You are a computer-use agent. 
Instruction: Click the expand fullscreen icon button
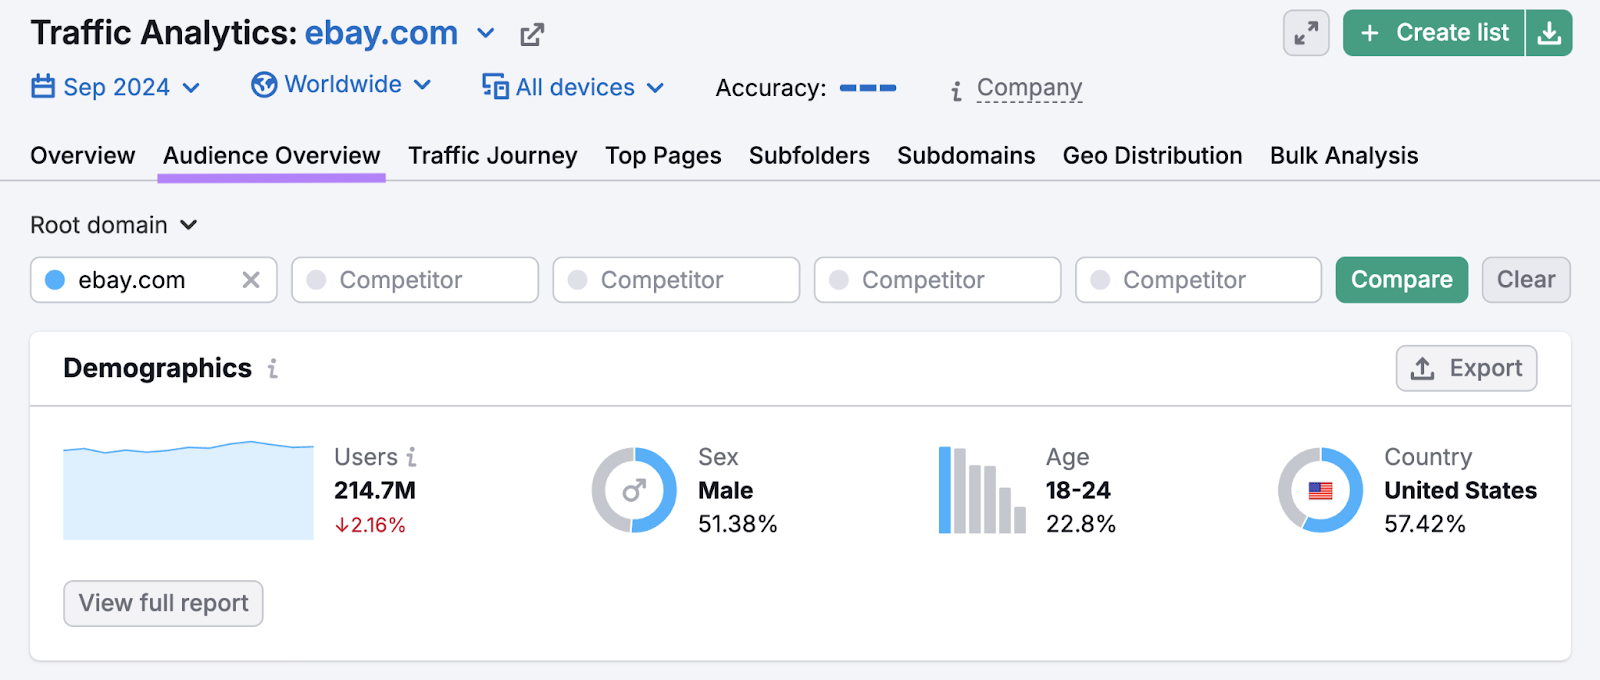coord(1306,33)
